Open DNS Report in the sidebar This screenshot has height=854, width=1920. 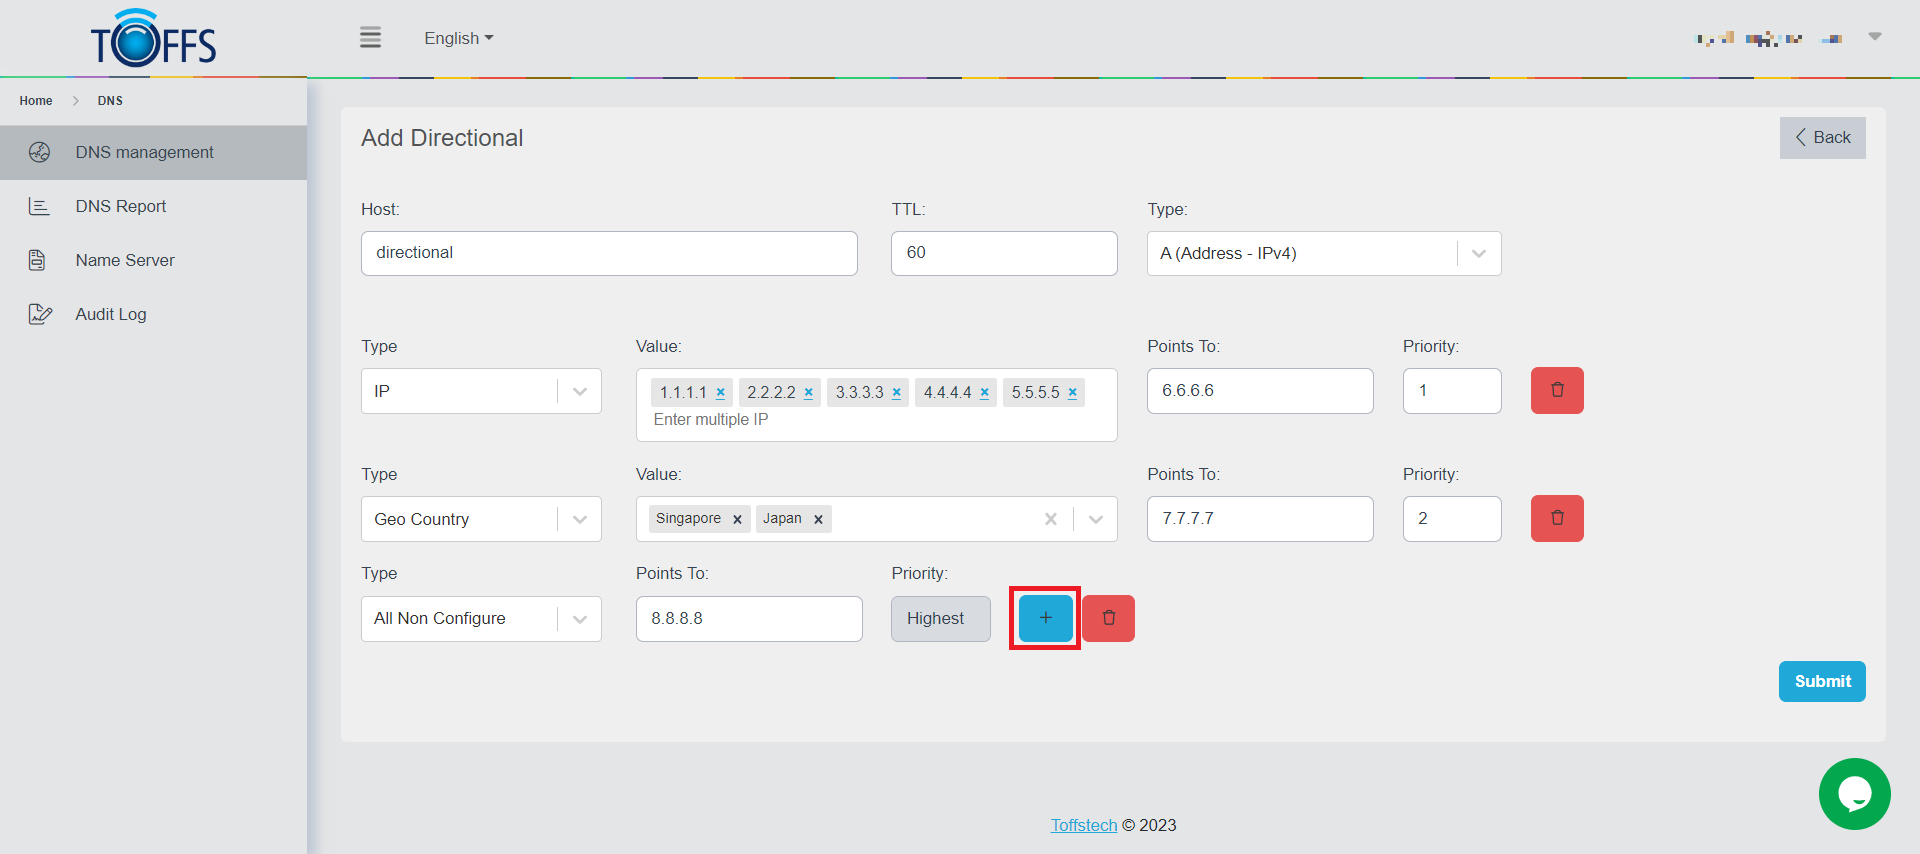click(x=121, y=206)
